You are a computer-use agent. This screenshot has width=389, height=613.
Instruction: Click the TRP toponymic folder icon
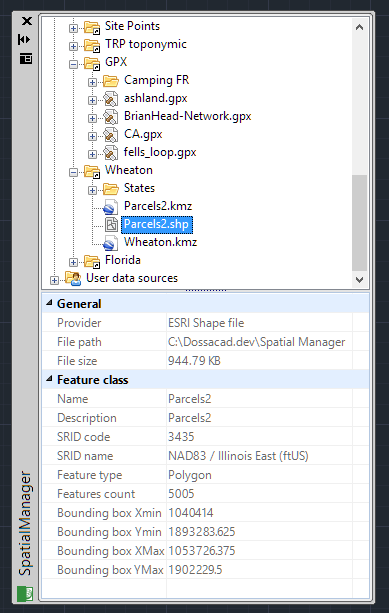coord(92,45)
